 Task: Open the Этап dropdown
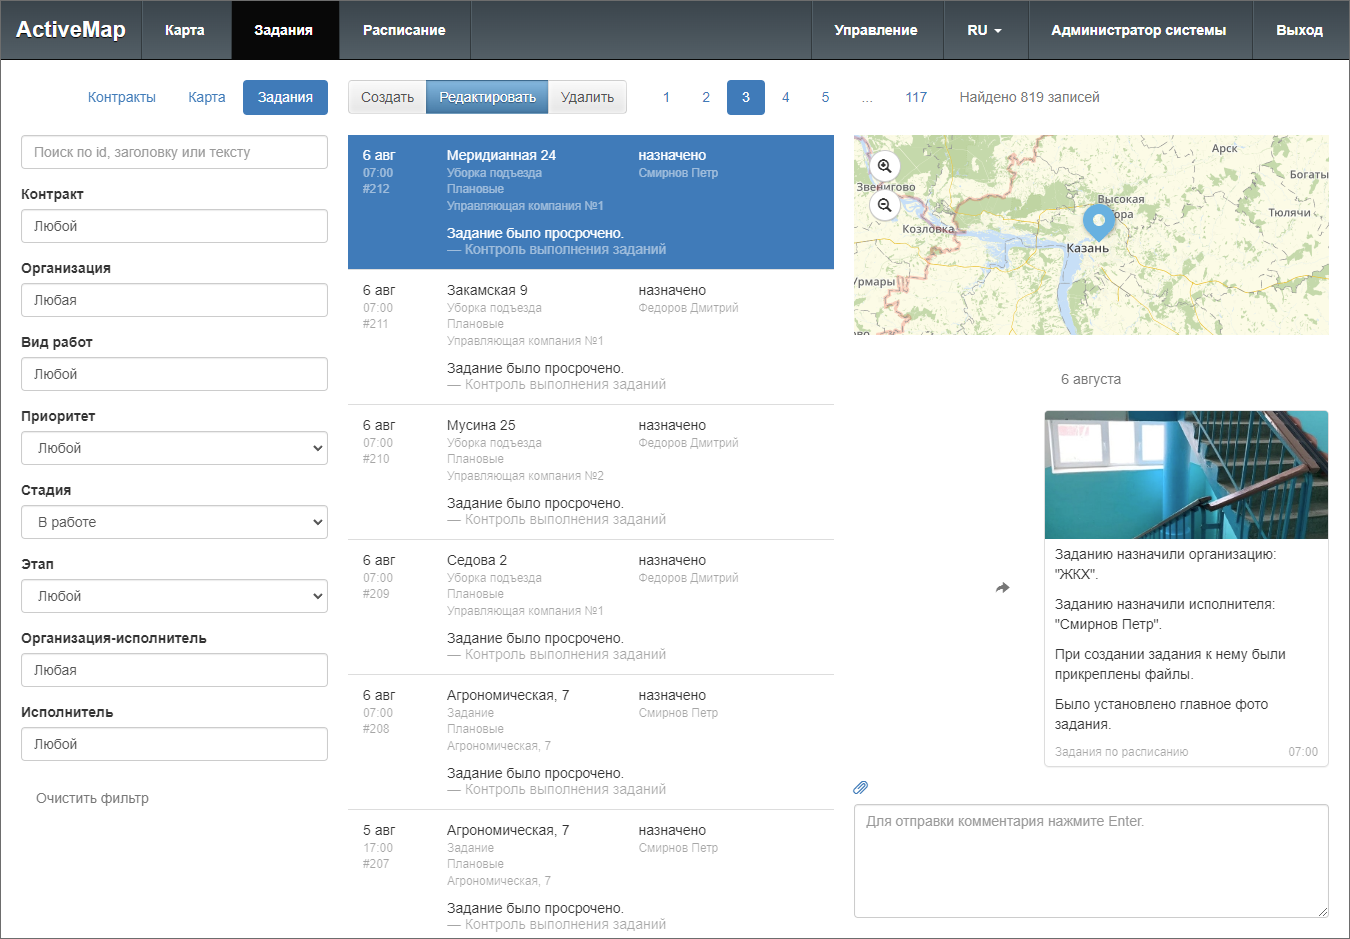point(174,596)
